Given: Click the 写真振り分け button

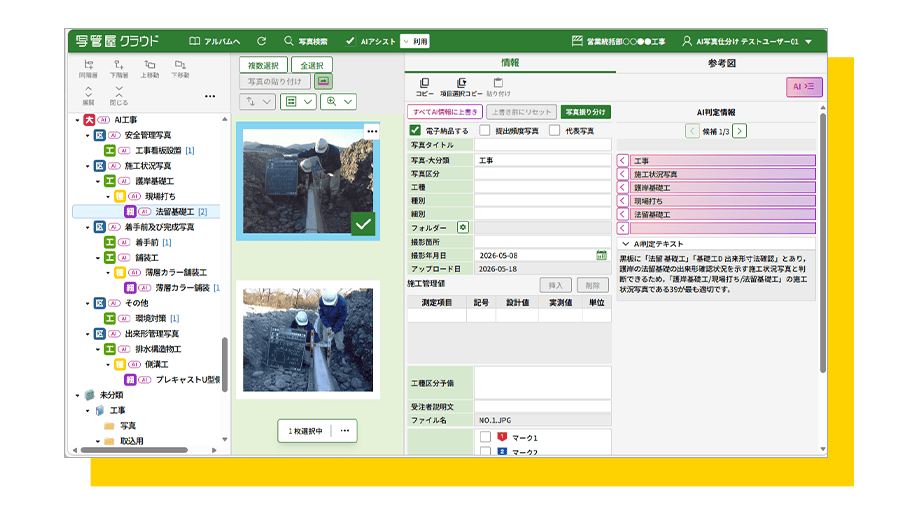Looking at the screenshot, I should pyautogui.click(x=585, y=112).
